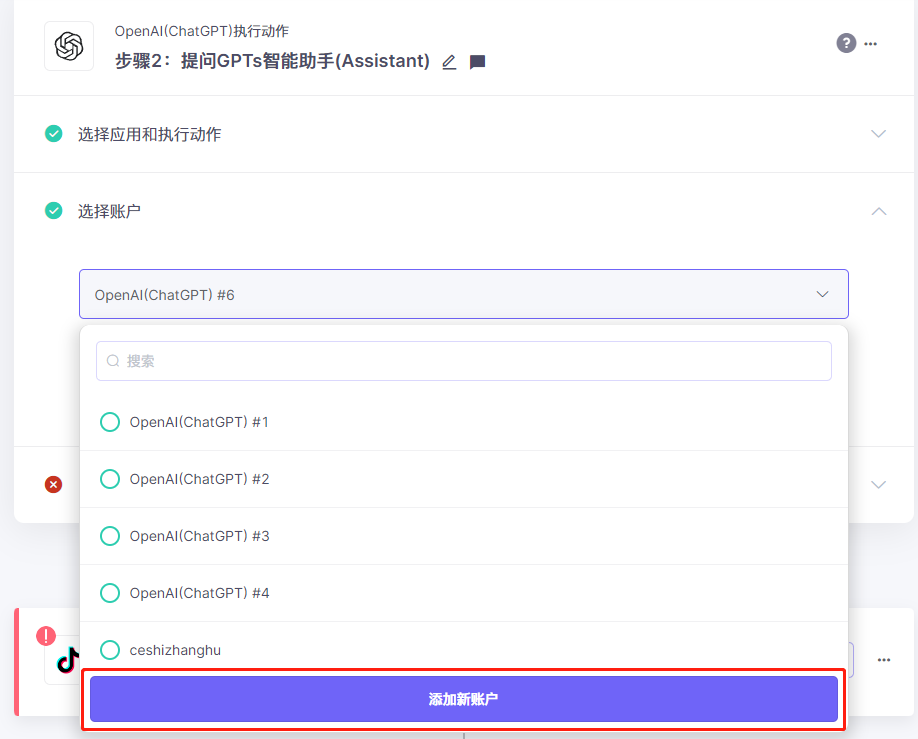This screenshot has width=918, height=739.
Task: Collapse the 选择账户 section chevron
Action: coord(878,211)
